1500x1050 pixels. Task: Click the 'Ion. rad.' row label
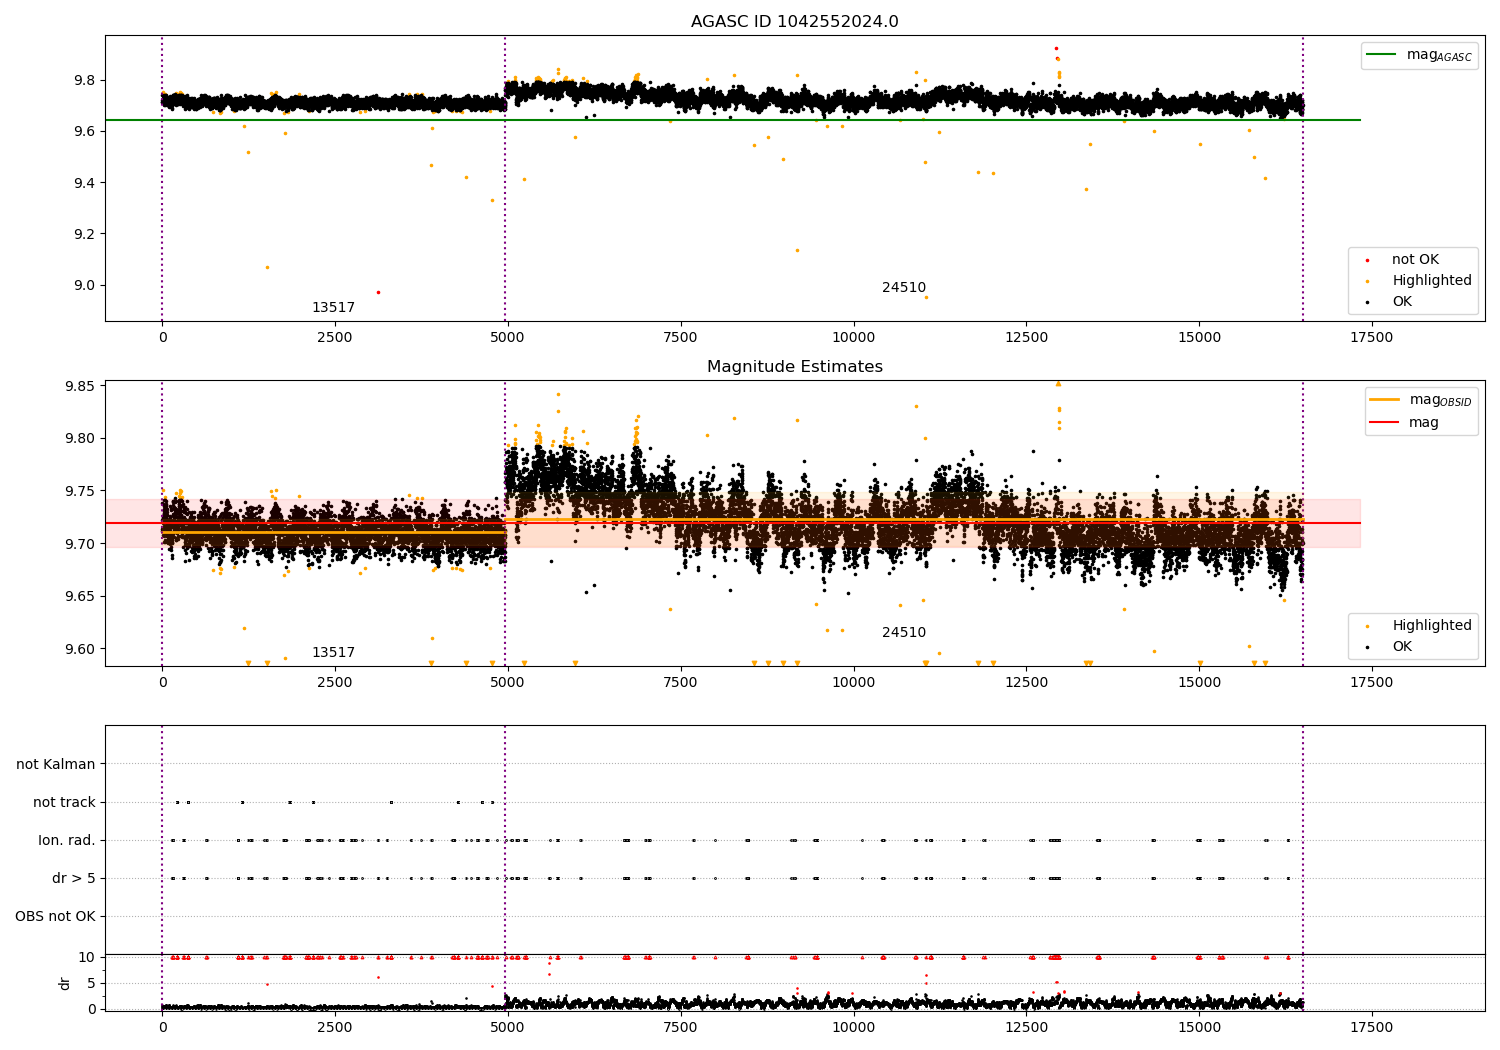pyautogui.click(x=67, y=840)
